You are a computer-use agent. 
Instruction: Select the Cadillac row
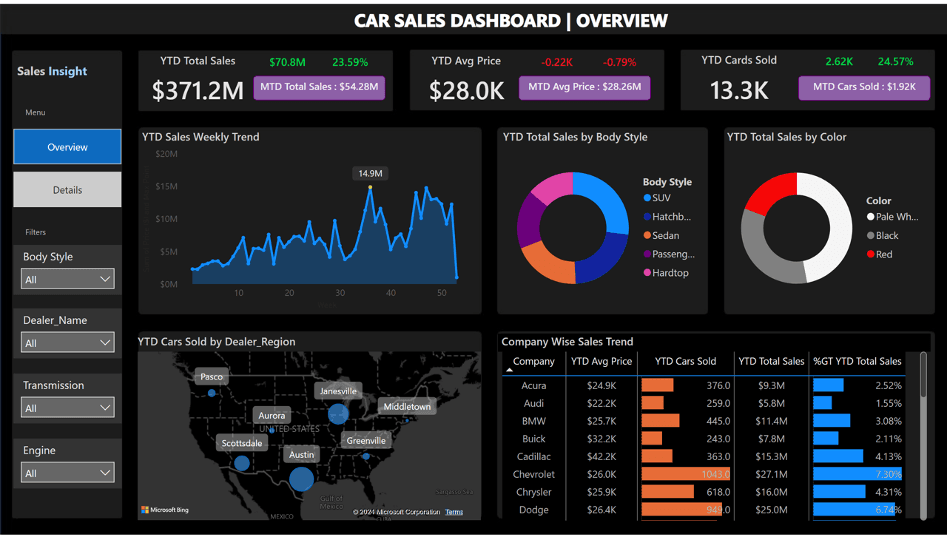click(x=702, y=457)
